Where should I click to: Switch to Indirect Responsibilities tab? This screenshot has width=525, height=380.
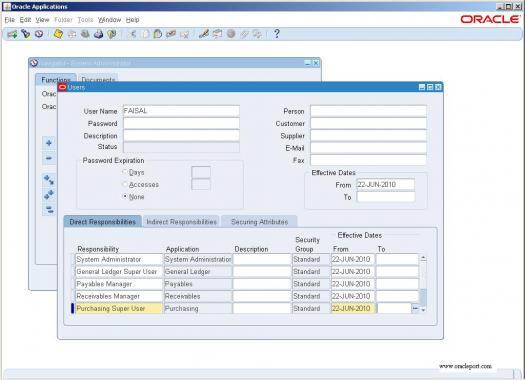coord(181,222)
